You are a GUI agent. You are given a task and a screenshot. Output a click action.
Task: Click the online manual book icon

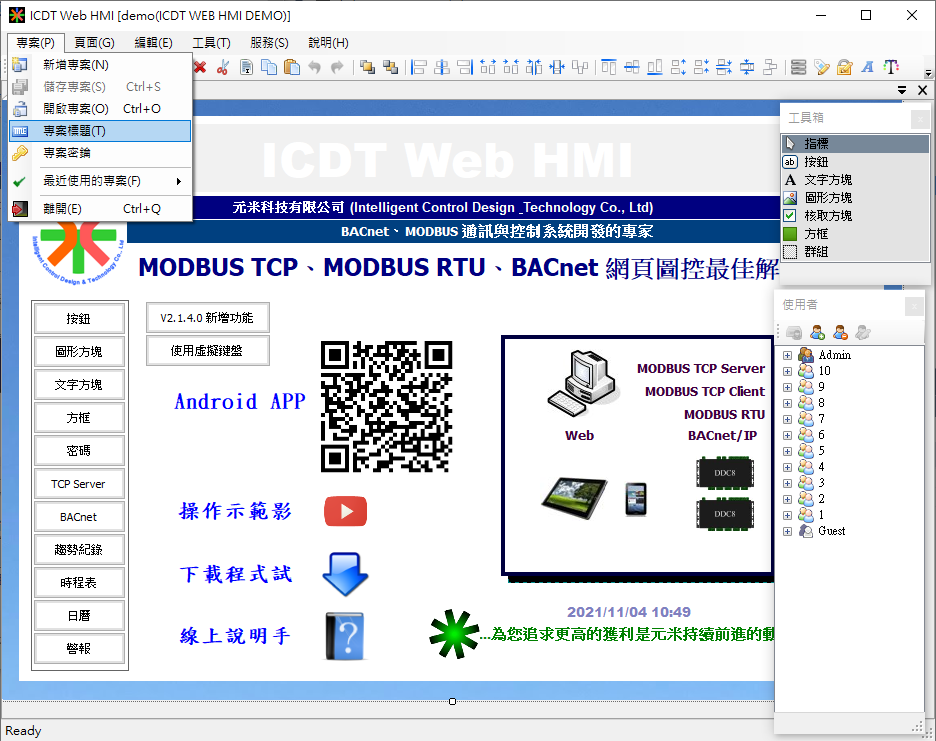[345, 636]
